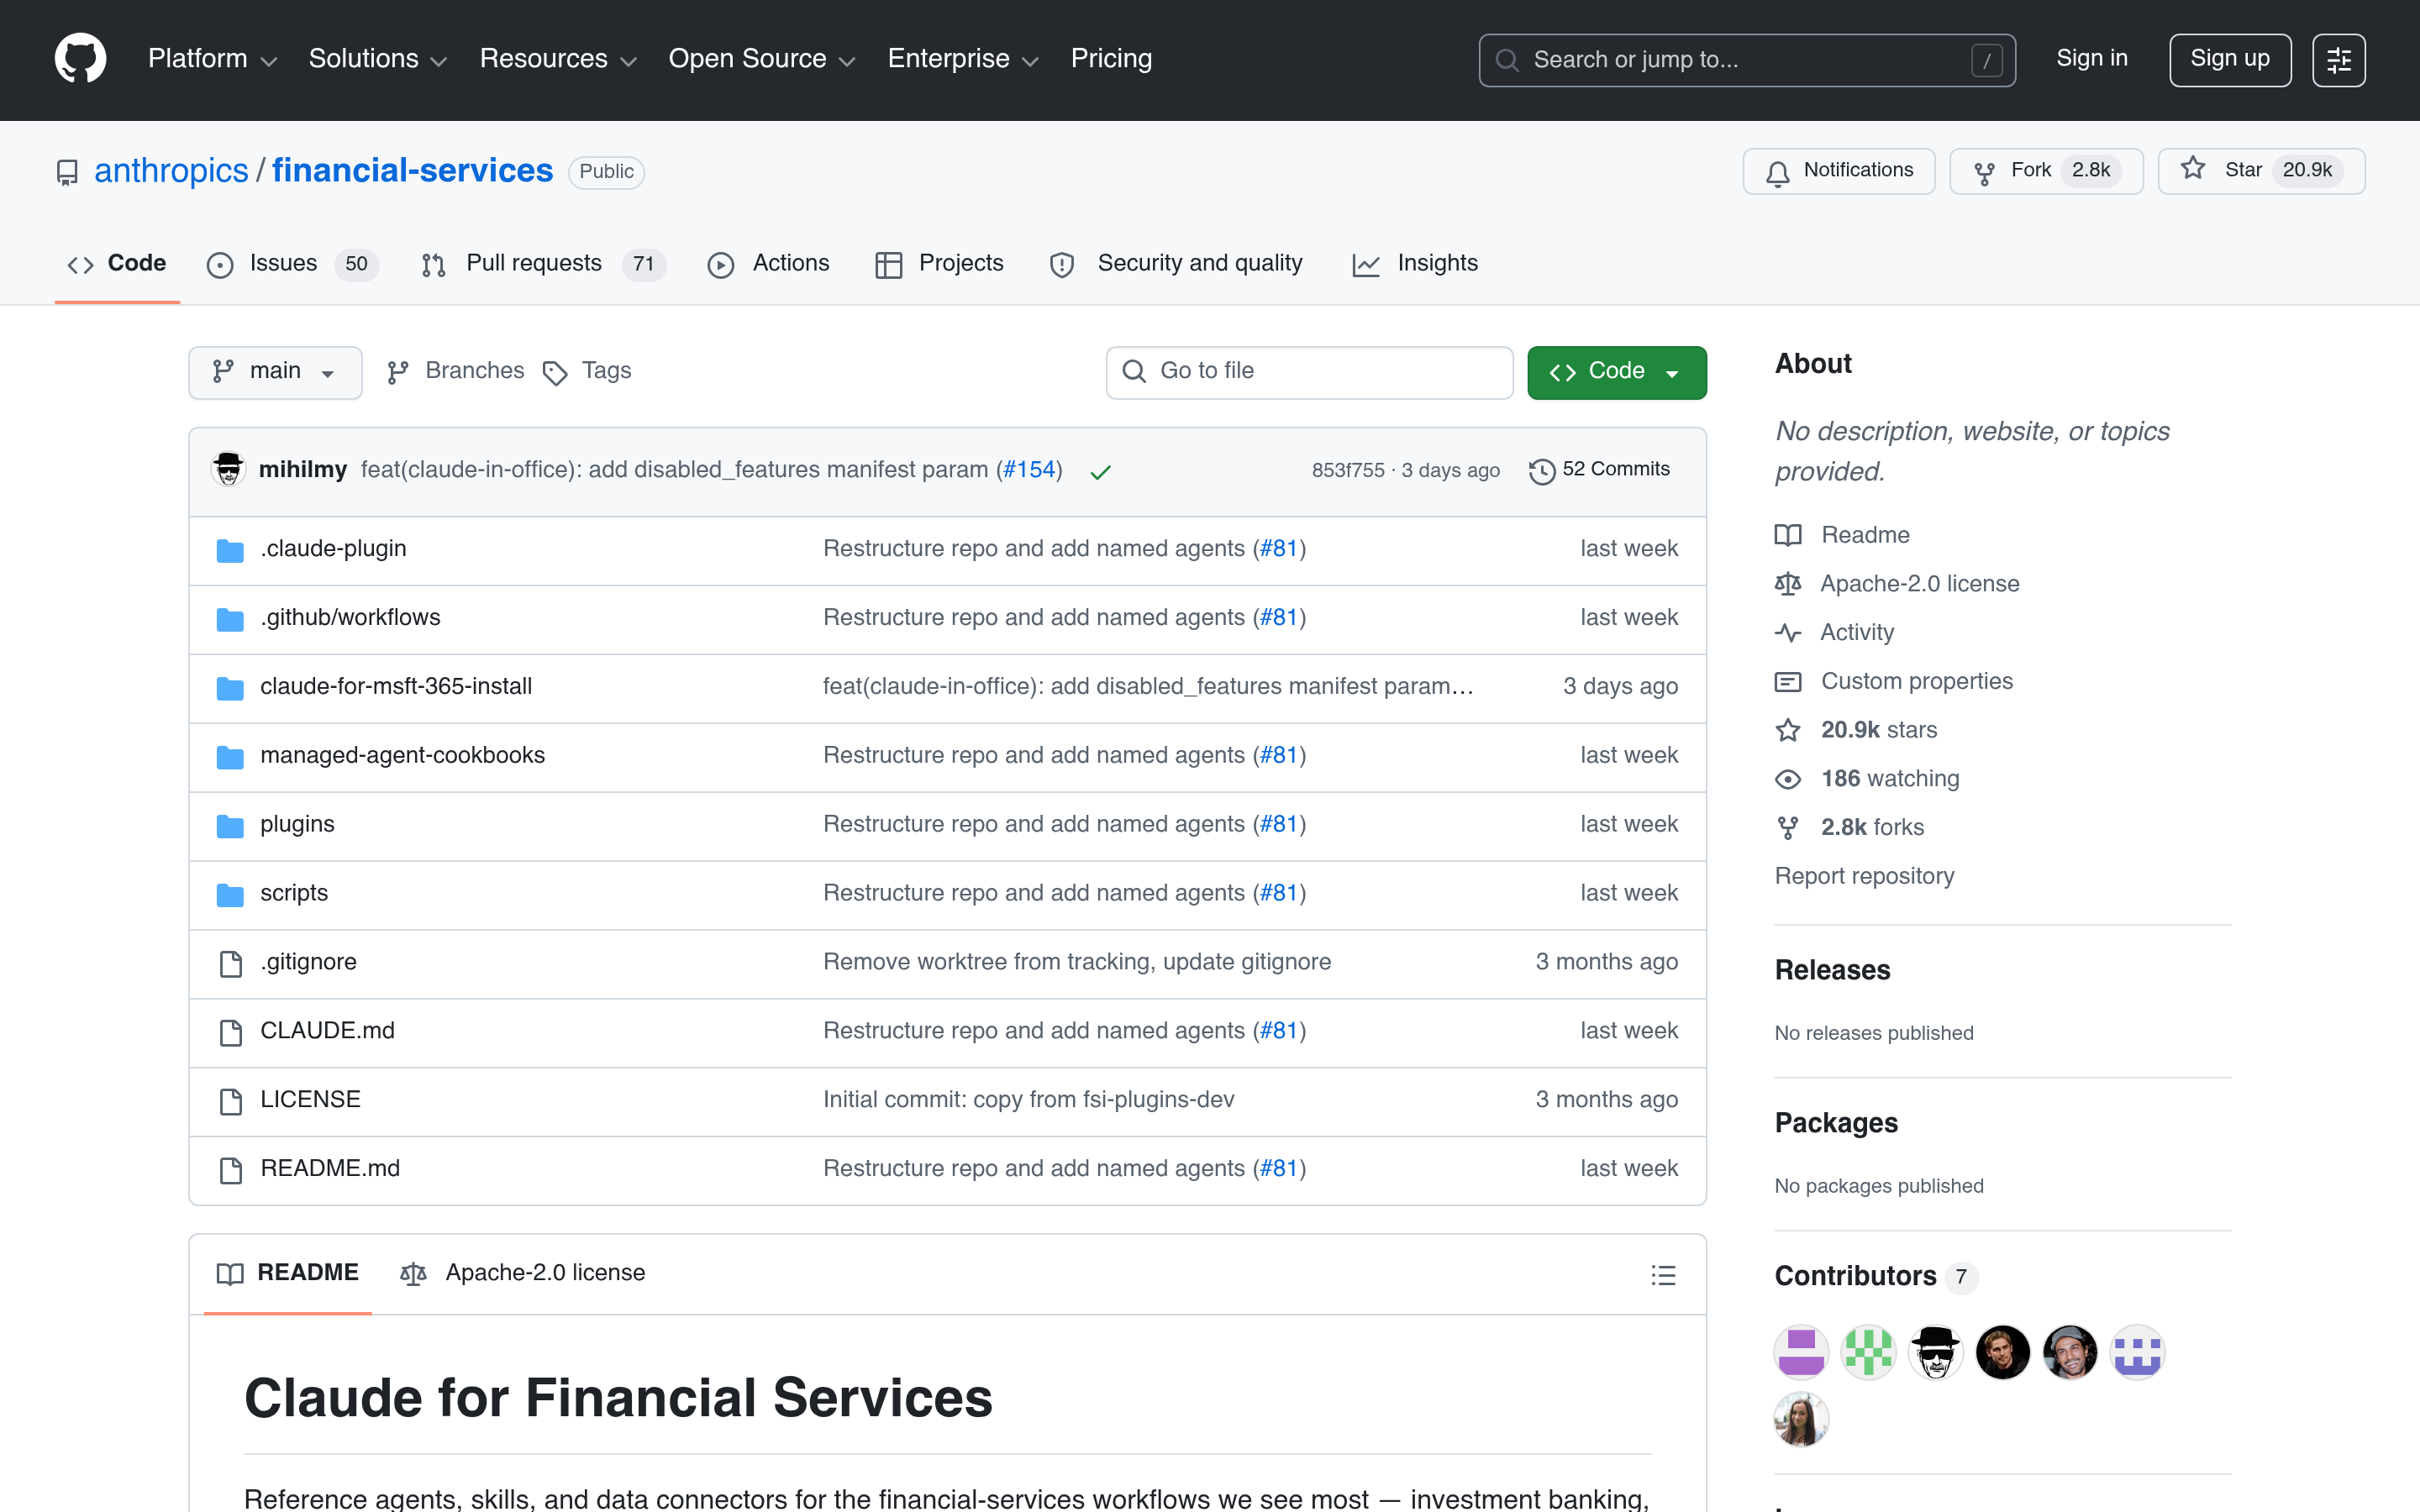Click the Sign in link
The height and width of the screenshot is (1512, 2420).
tap(2091, 59)
